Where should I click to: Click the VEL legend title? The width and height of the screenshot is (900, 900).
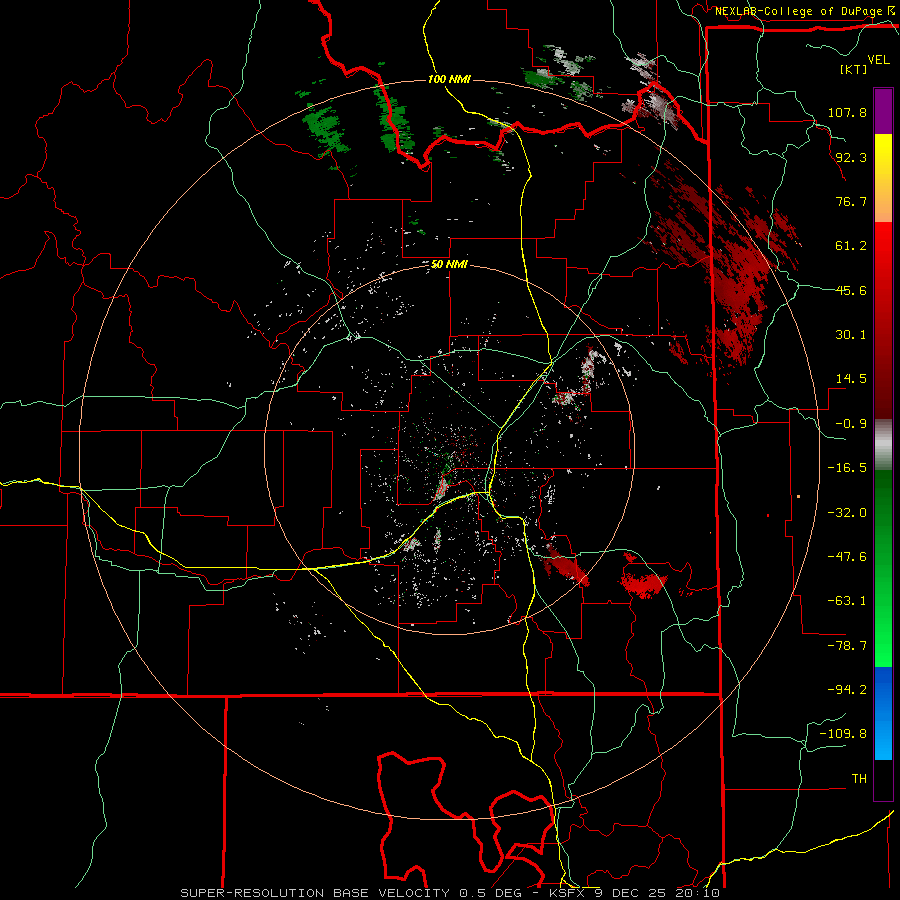(x=879, y=59)
